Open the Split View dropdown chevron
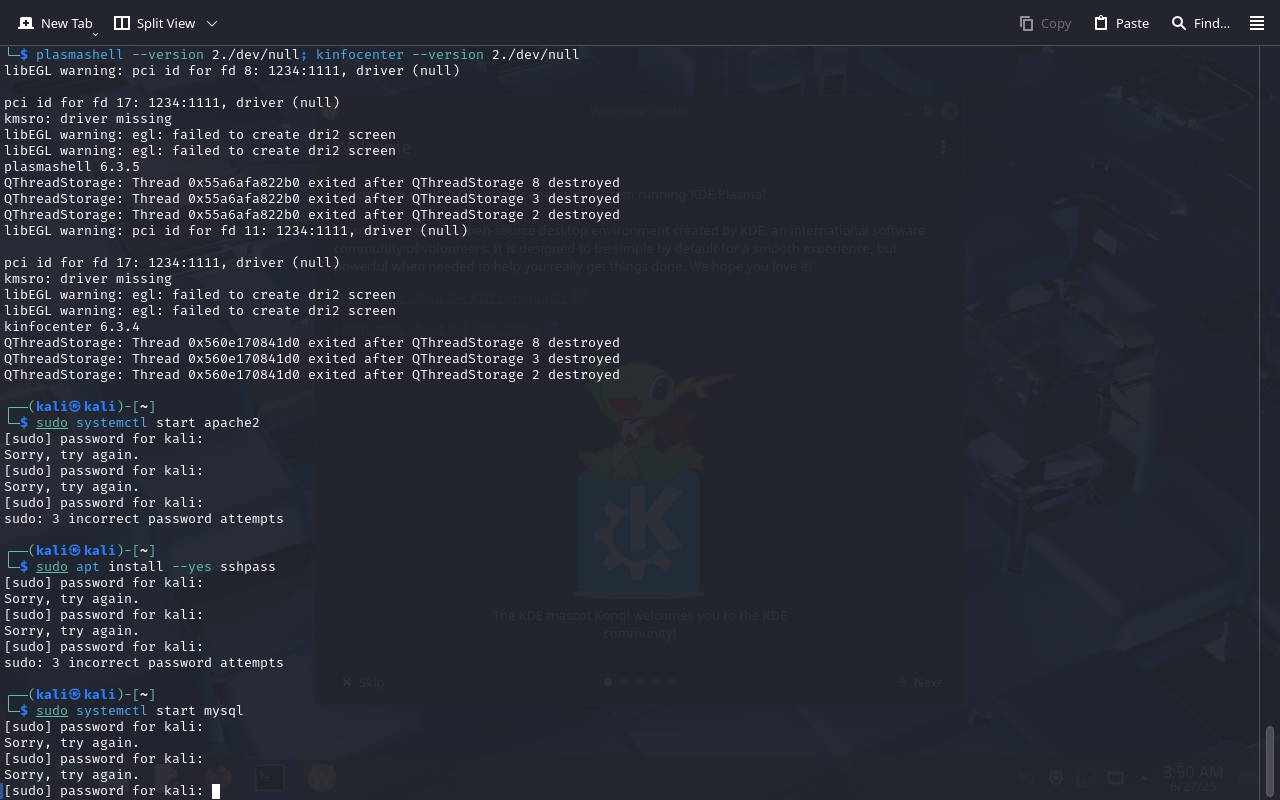The image size is (1280, 800). (212, 23)
